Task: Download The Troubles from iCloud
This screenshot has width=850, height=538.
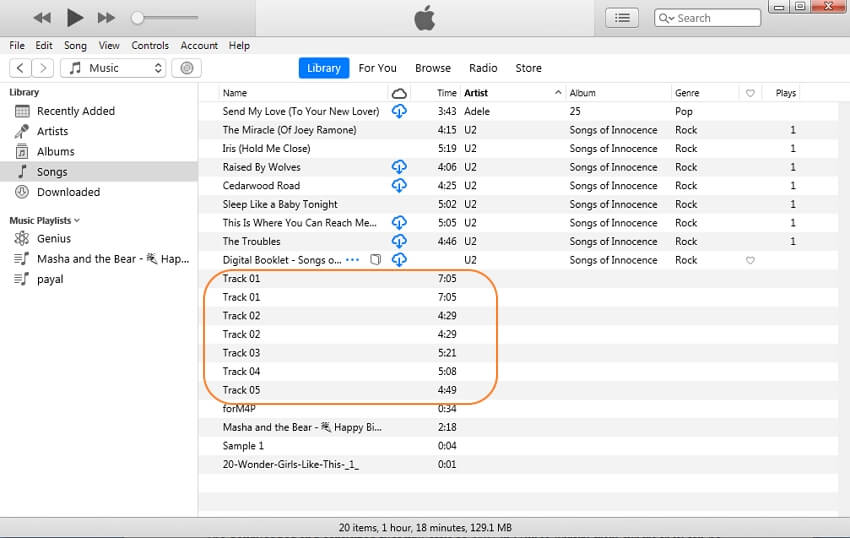Action: click(x=400, y=241)
